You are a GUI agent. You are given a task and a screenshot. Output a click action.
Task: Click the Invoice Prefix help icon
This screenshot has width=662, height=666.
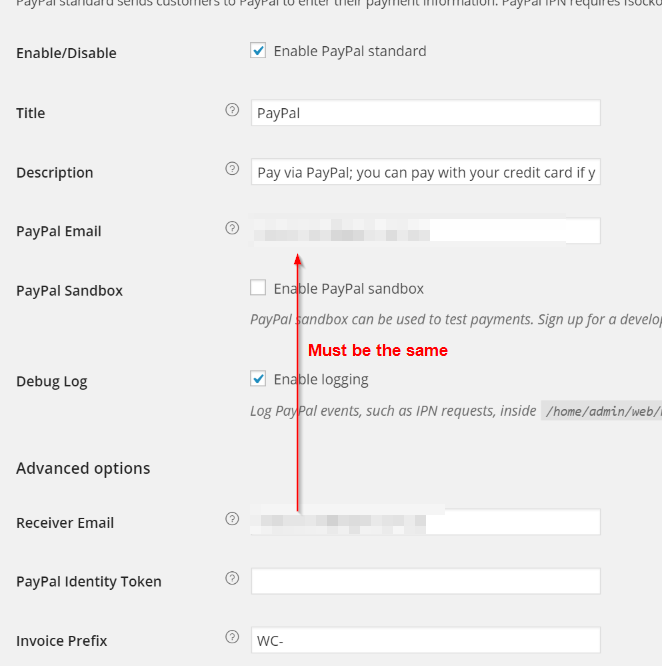(232, 637)
